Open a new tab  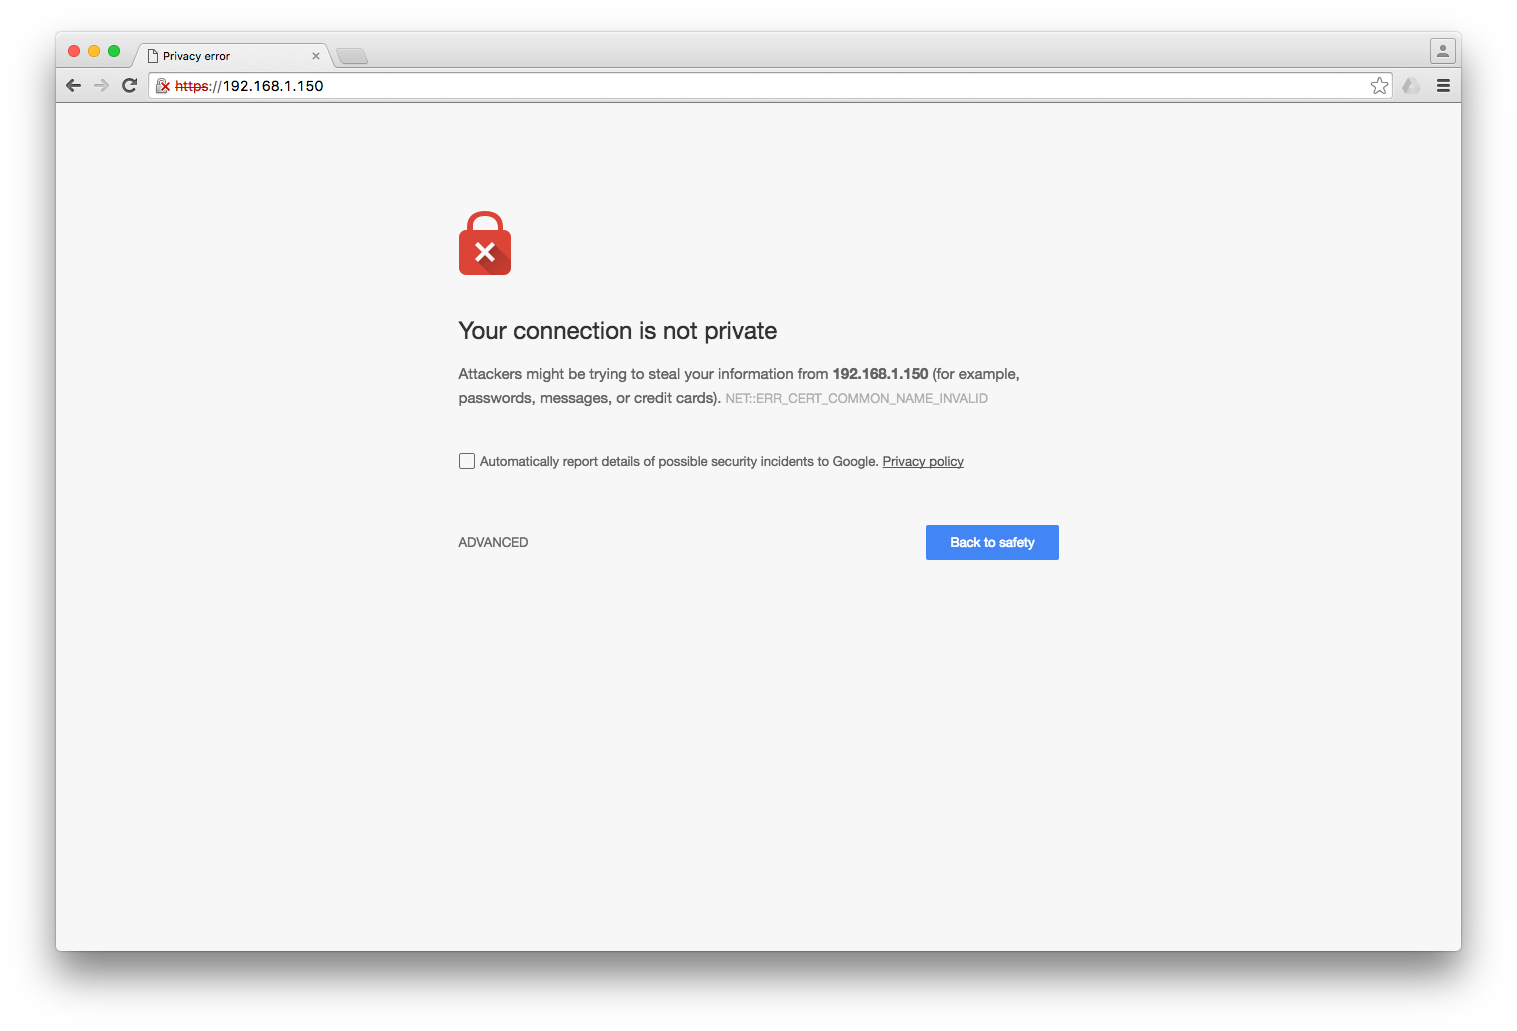point(352,56)
